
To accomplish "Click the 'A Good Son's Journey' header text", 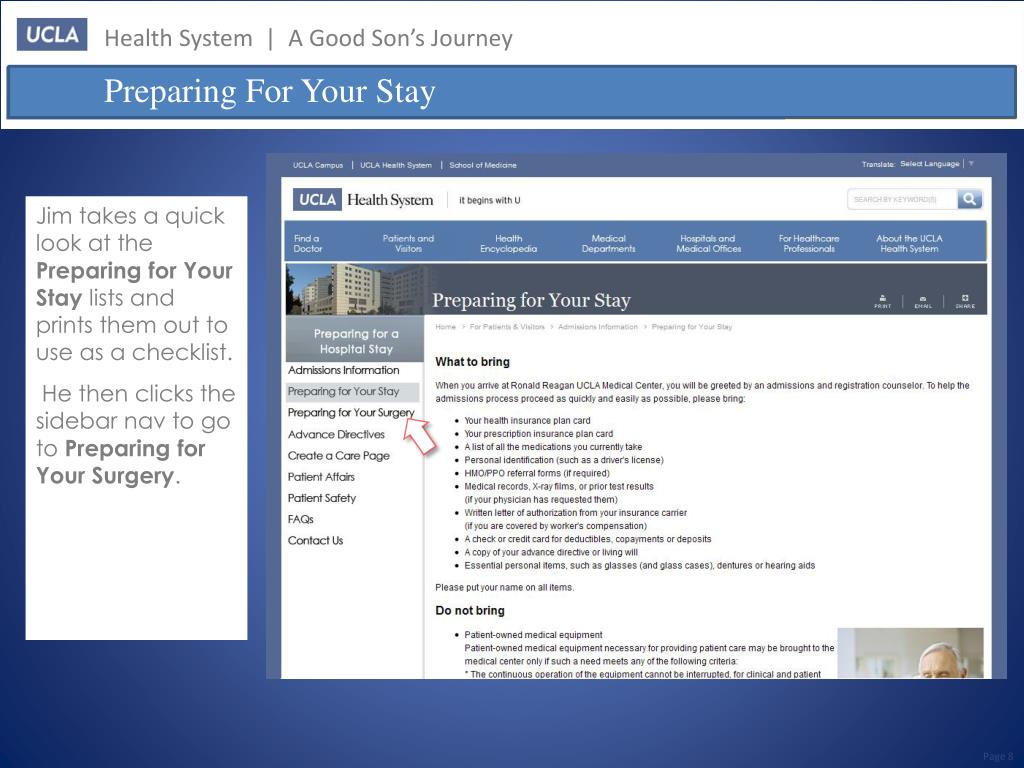I will pos(400,38).
